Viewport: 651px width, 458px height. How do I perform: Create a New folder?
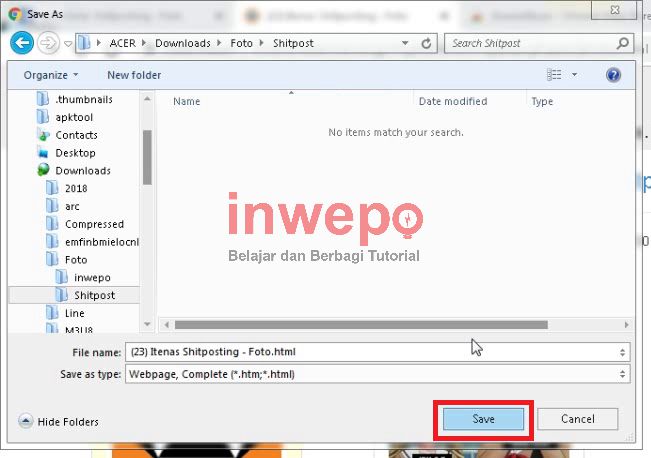point(134,75)
